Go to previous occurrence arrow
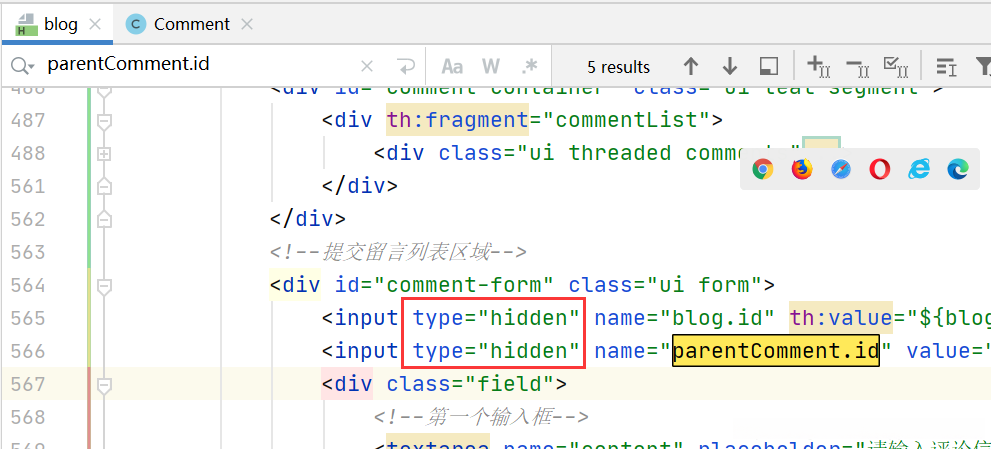The image size is (991, 449). [x=691, y=66]
